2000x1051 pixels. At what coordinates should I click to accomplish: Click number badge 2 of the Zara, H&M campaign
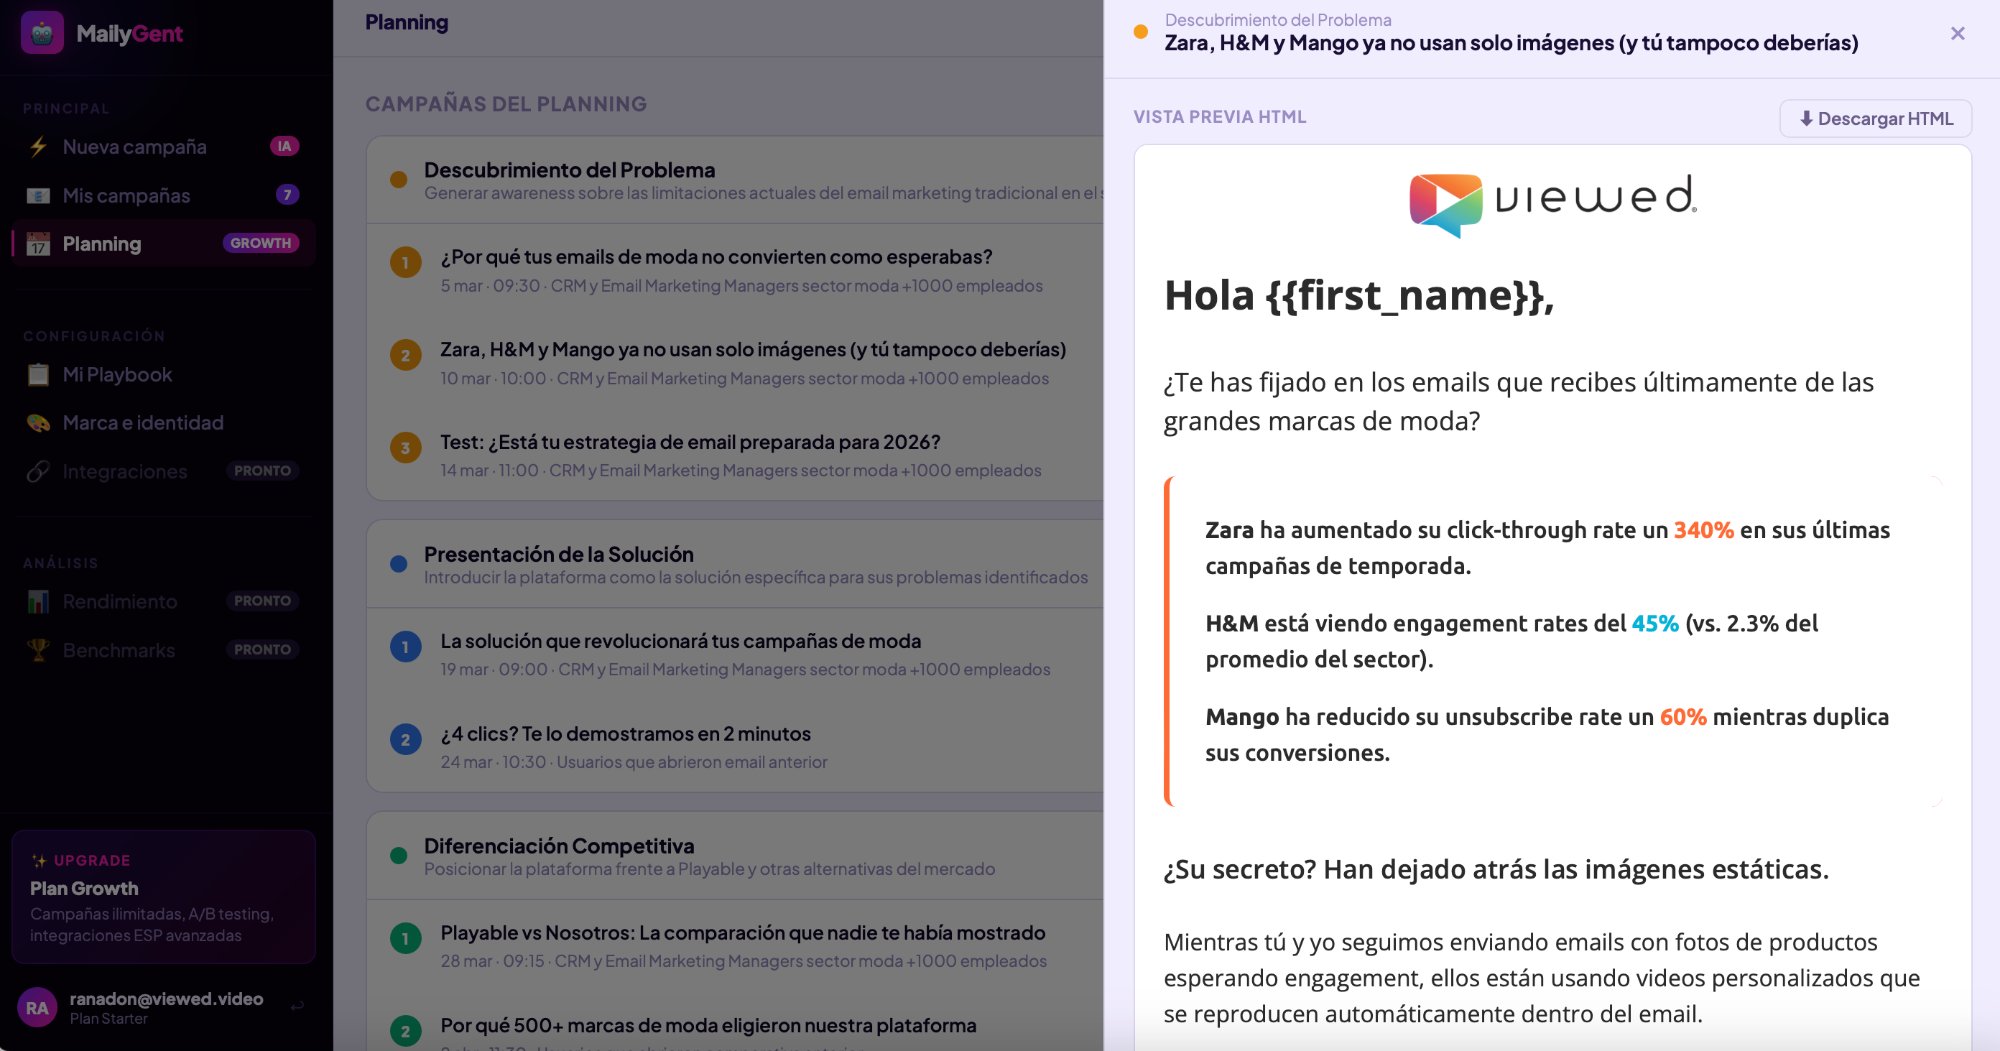405,355
